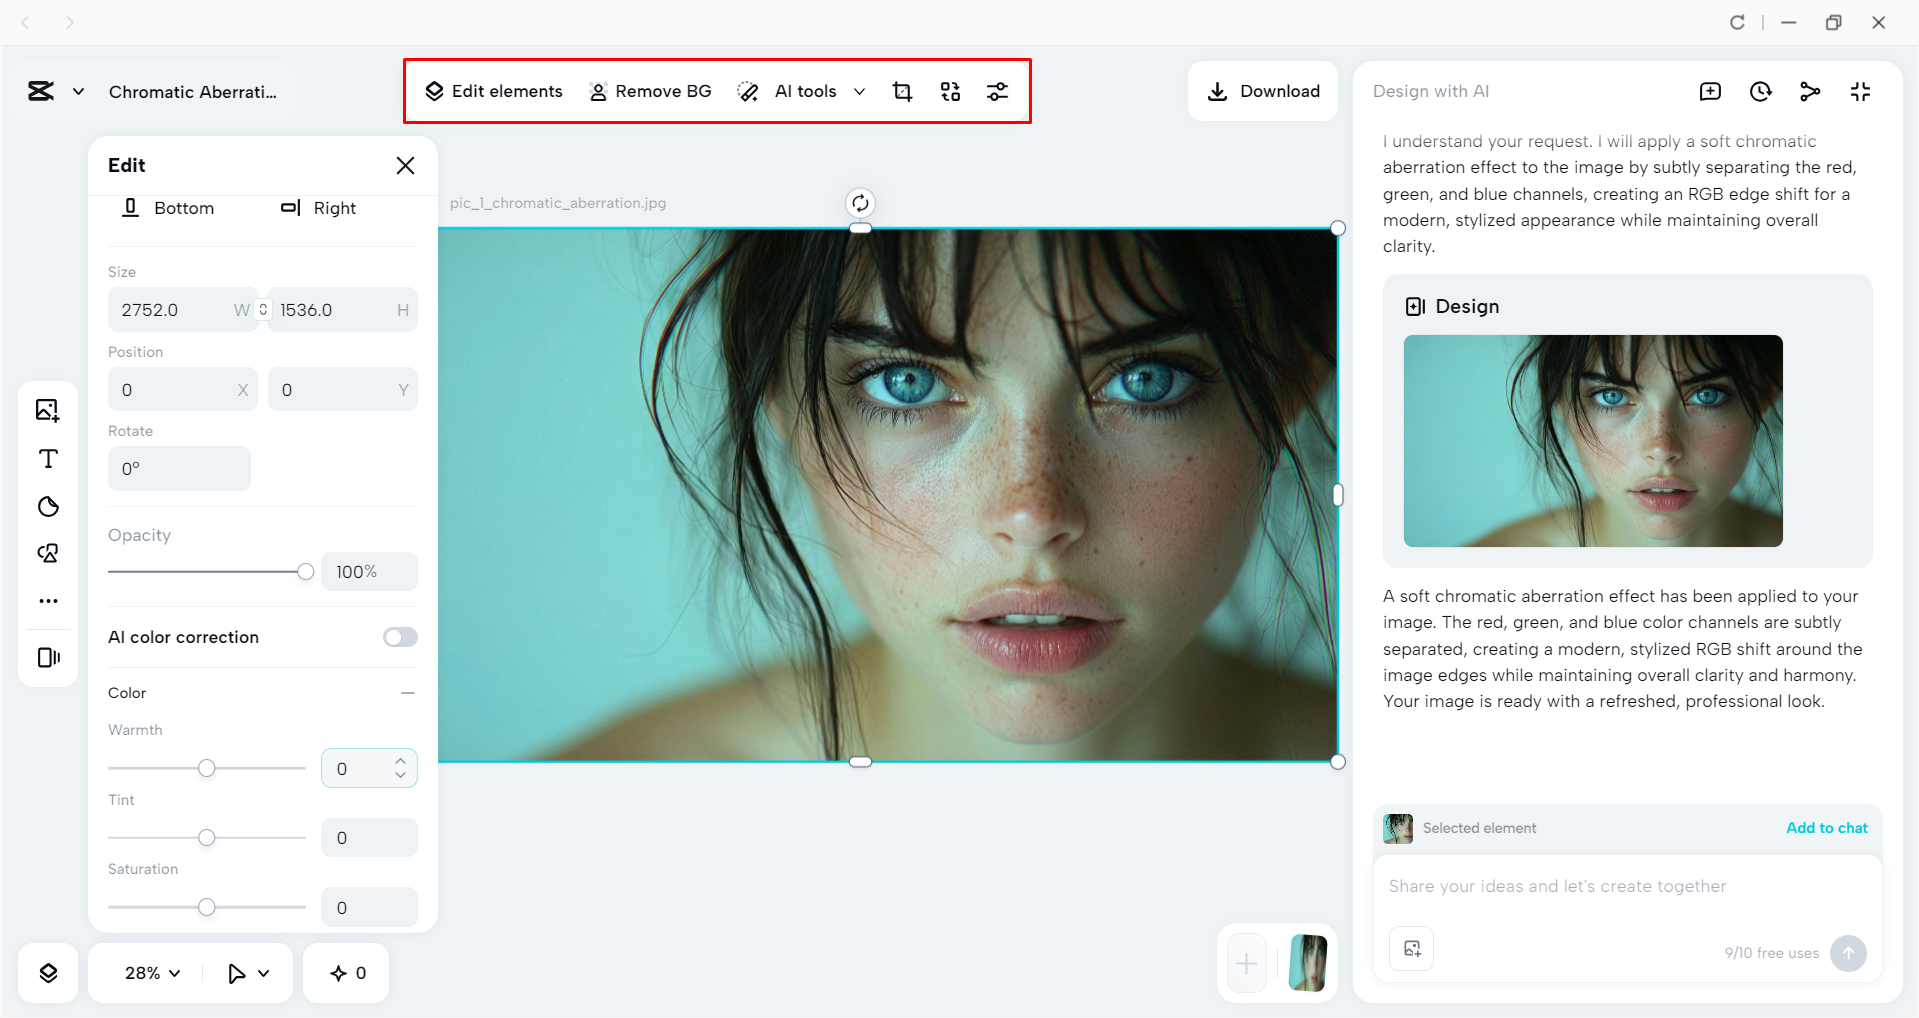Image resolution: width=1919 pixels, height=1018 pixels.
Task: Switch to the Remove BG tab
Action: pyautogui.click(x=651, y=91)
